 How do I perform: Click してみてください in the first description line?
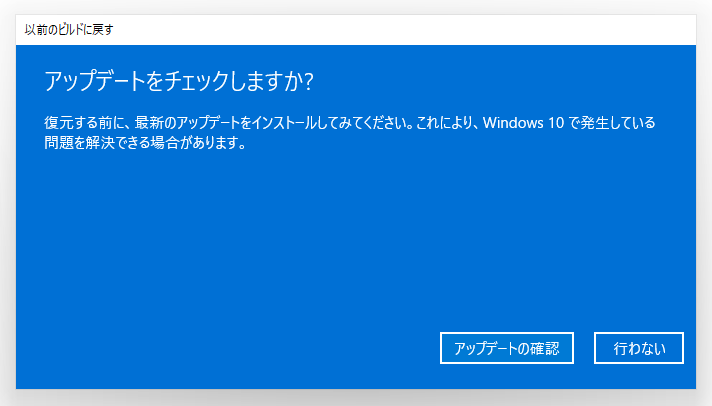(x=355, y=123)
